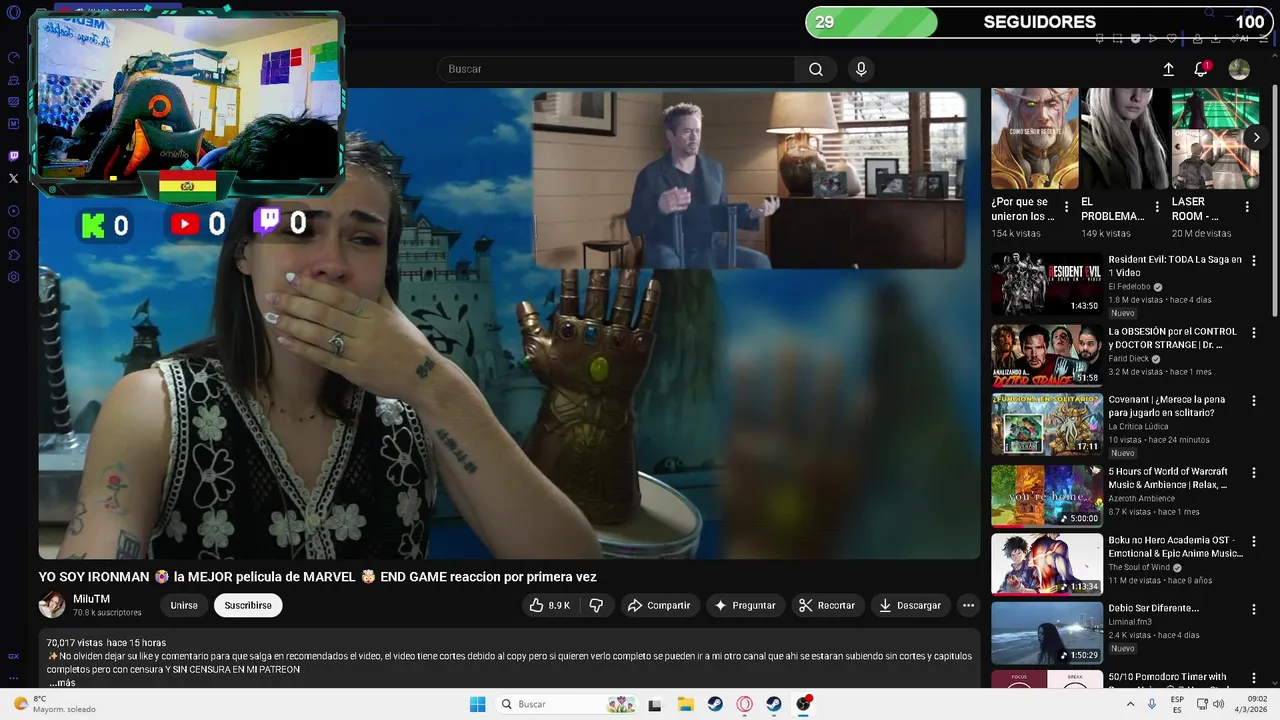The height and width of the screenshot is (720, 1280).
Task: Click the Recortar clip button
Action: tap(828, 605)
